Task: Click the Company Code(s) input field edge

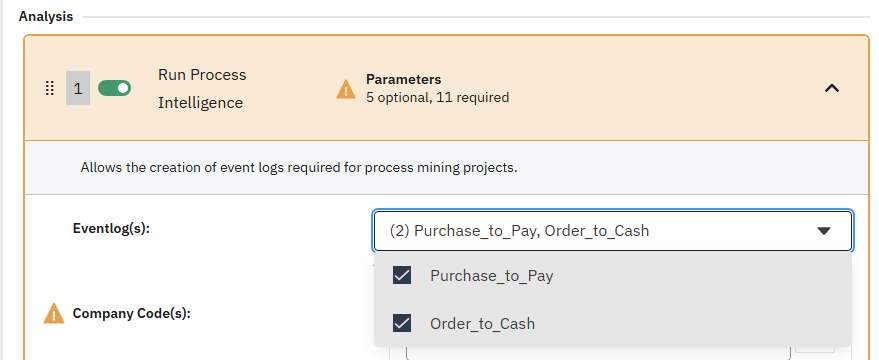Action: coord(597,353)
